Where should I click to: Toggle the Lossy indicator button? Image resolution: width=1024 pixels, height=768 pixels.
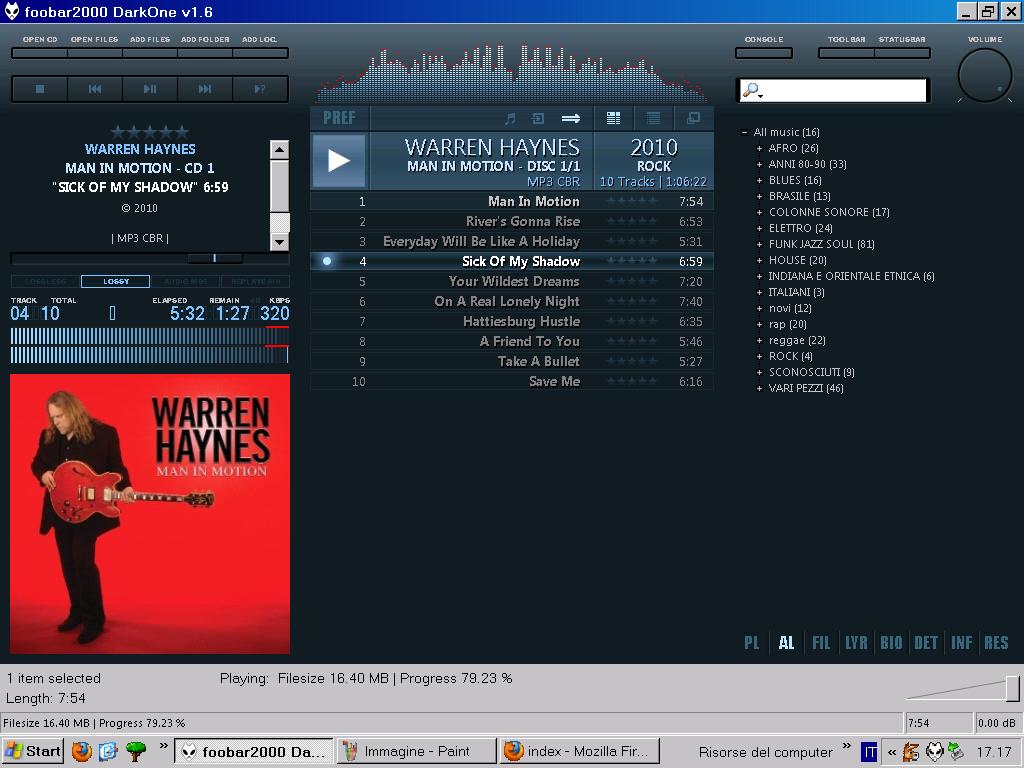pos(116,281)
